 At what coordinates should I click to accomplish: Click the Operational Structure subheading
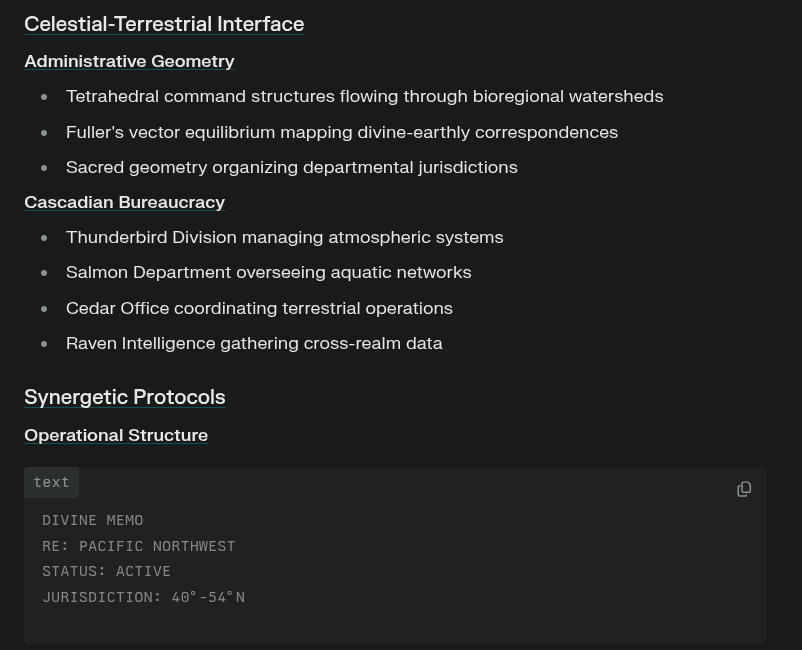click(116, 435)
